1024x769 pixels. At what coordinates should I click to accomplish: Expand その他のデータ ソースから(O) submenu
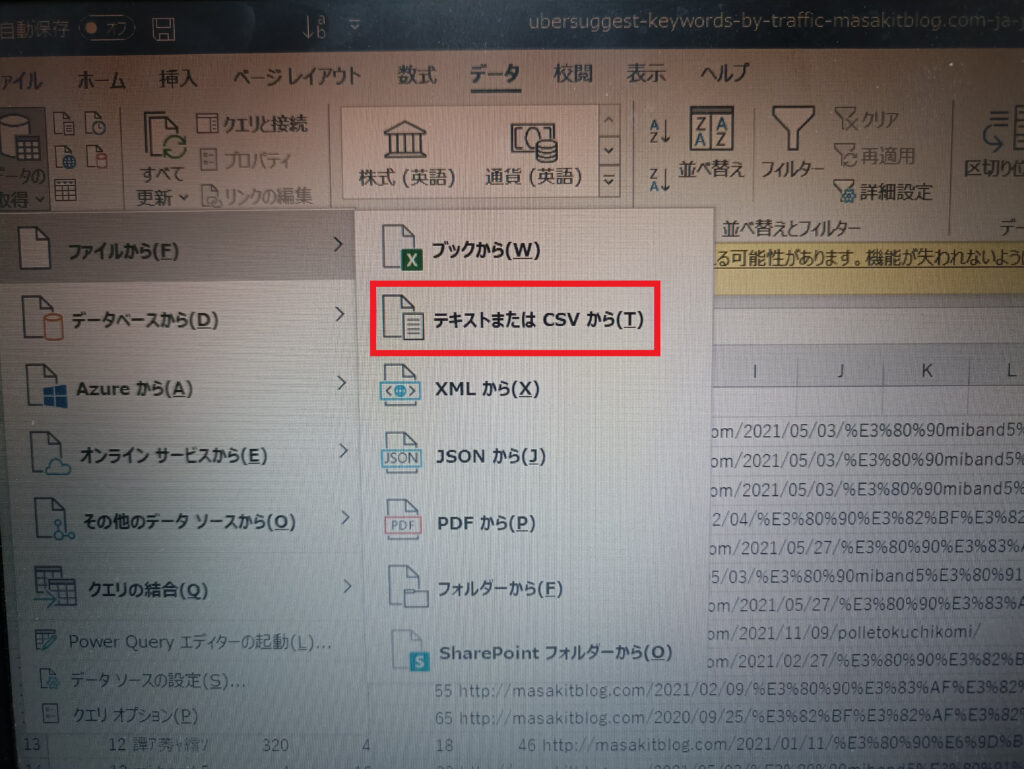191,521
